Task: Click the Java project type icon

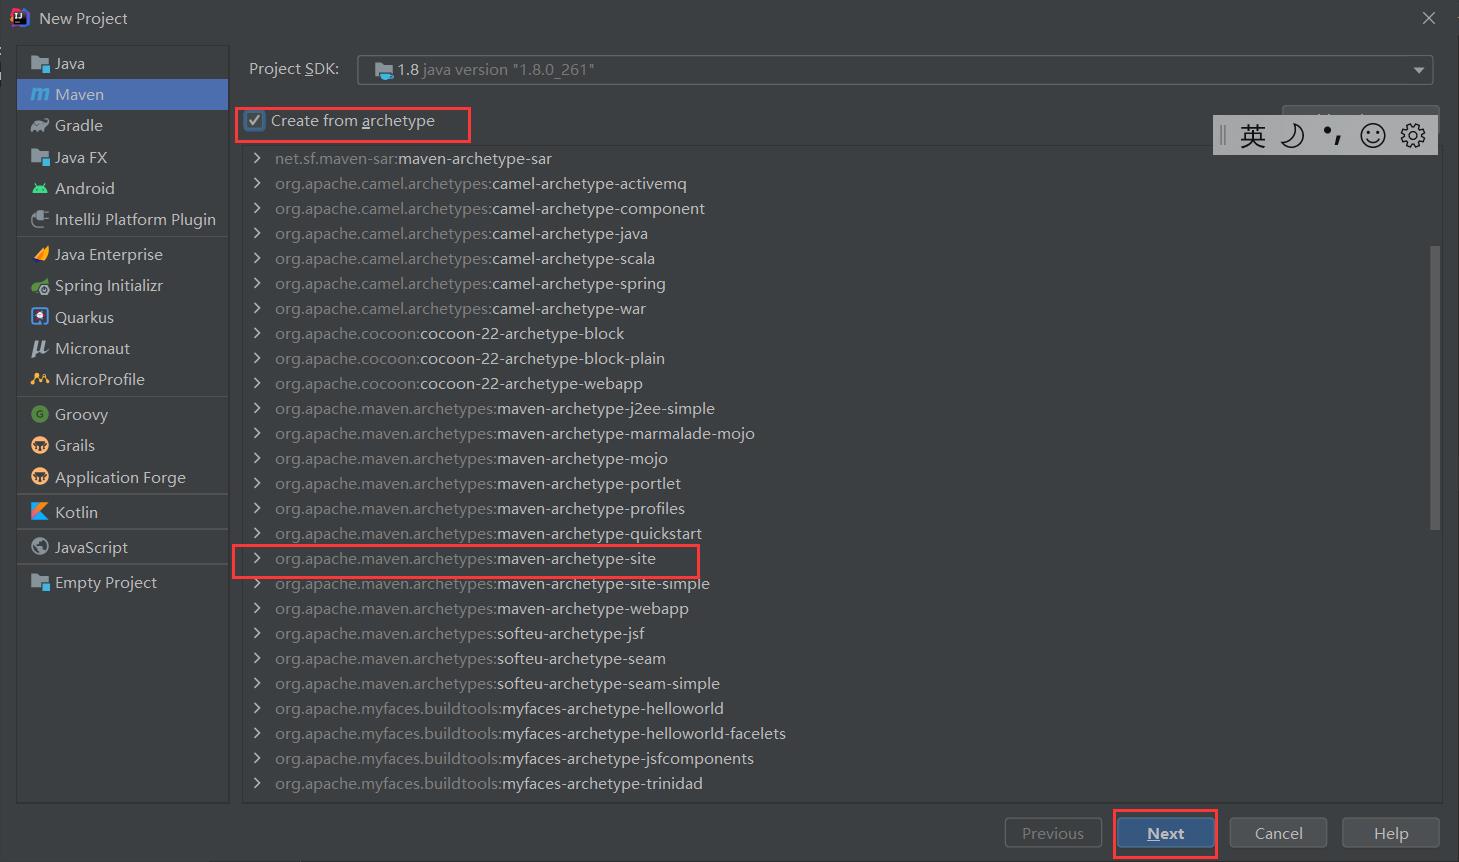Action: [x=40, y=63]
